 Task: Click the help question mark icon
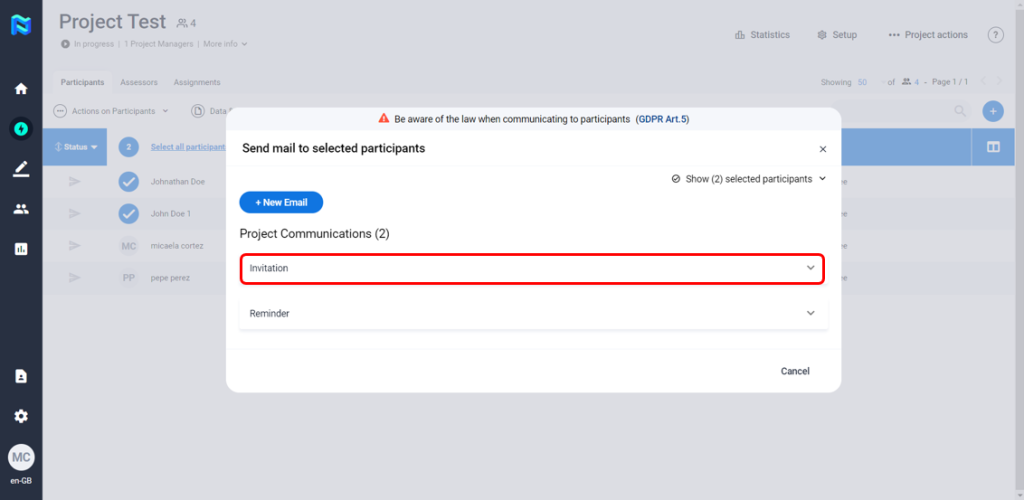(995, 35)
